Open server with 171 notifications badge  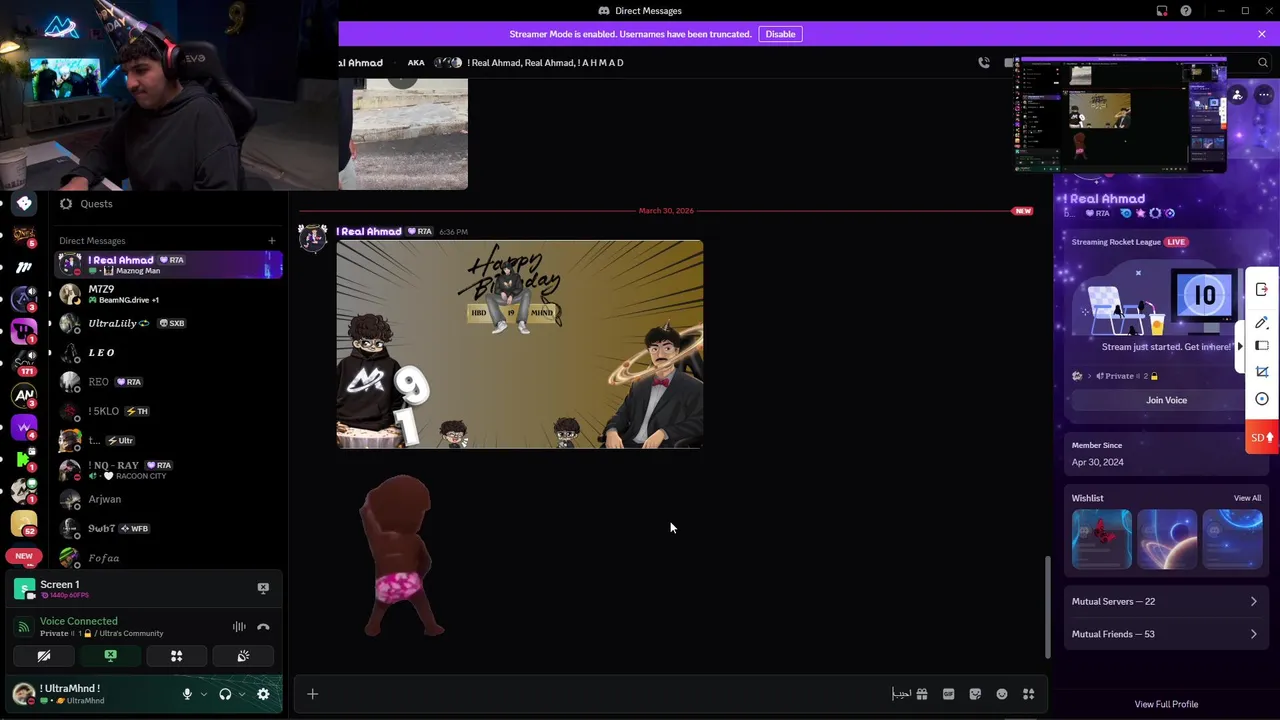pyautogui.click(x=24, y=360)
